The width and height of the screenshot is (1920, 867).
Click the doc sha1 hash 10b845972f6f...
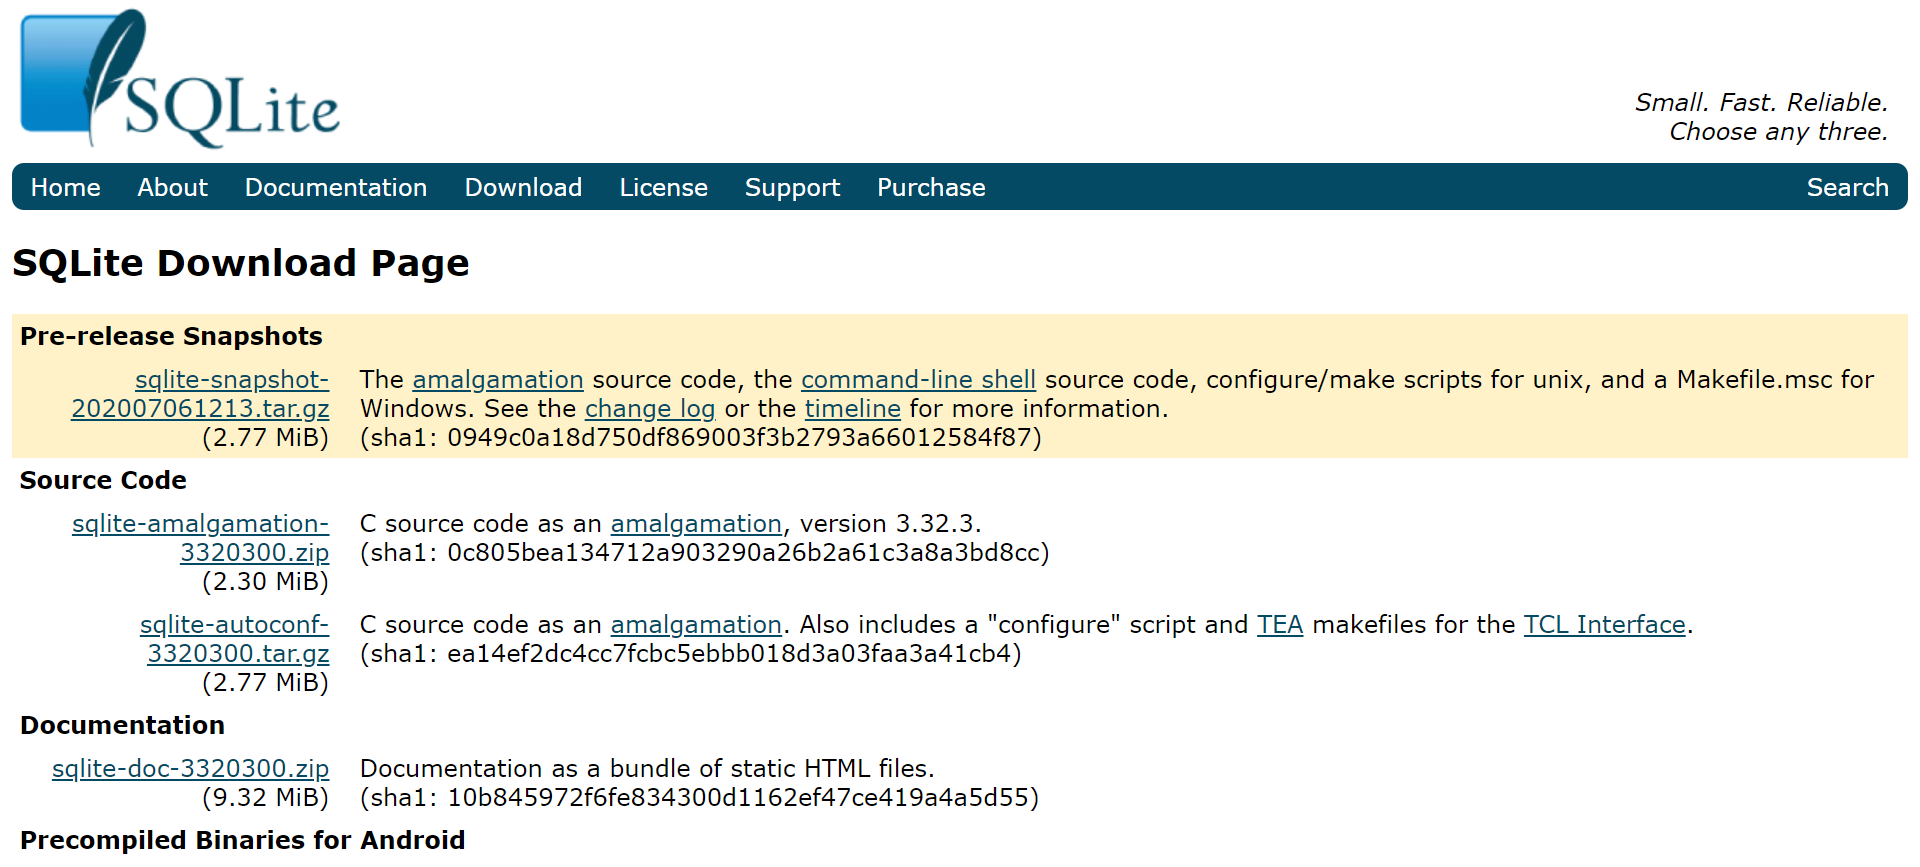tap(738, 798)
